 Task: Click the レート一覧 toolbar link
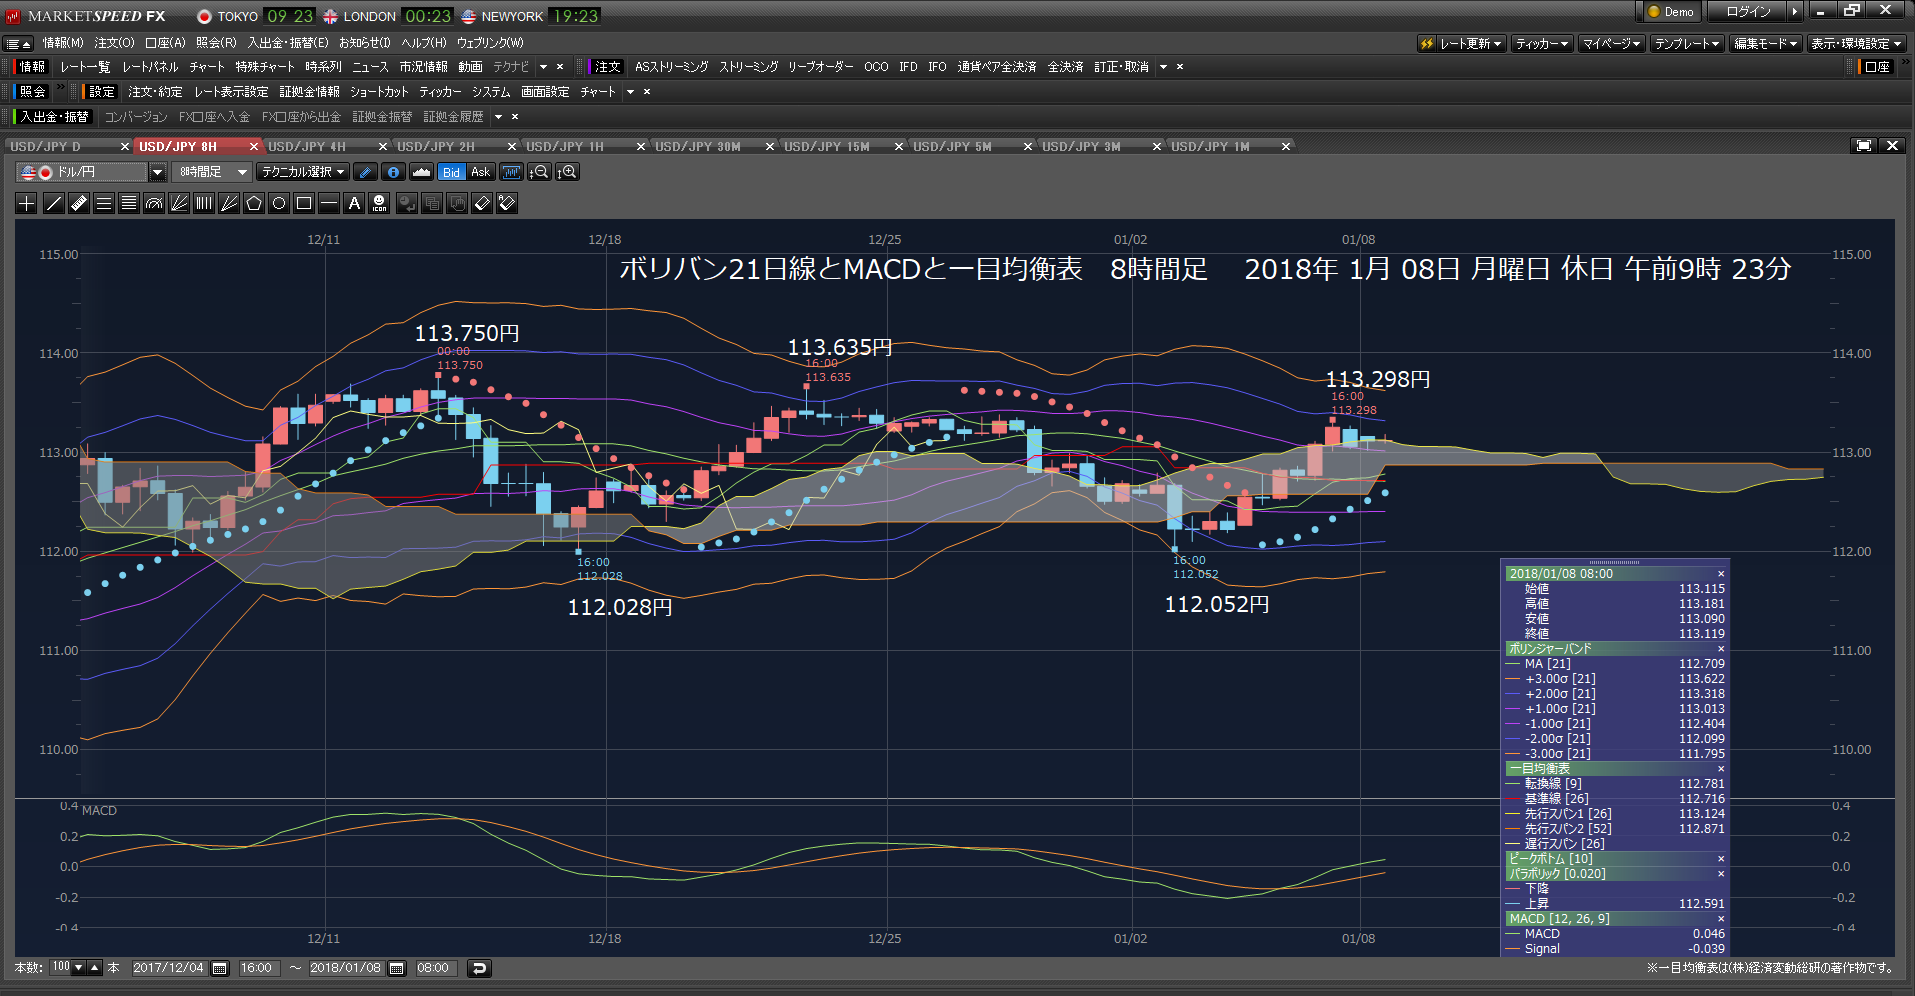click(x=85, y=67)
